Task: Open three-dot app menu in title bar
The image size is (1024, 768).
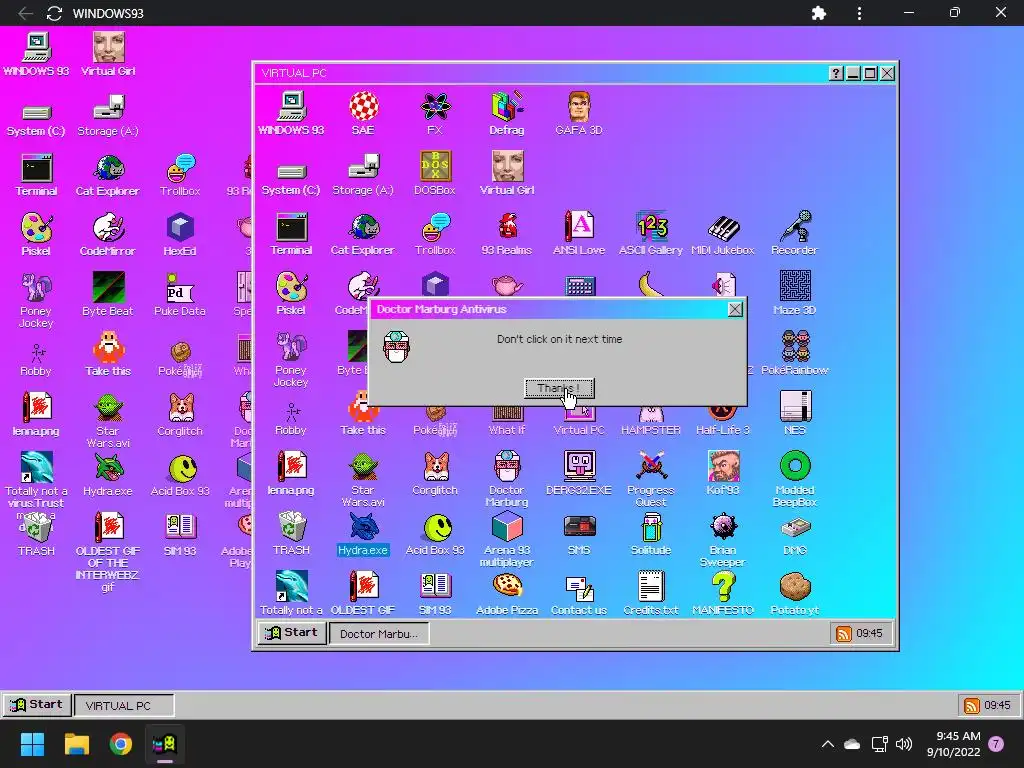Action: coord(859,13)
